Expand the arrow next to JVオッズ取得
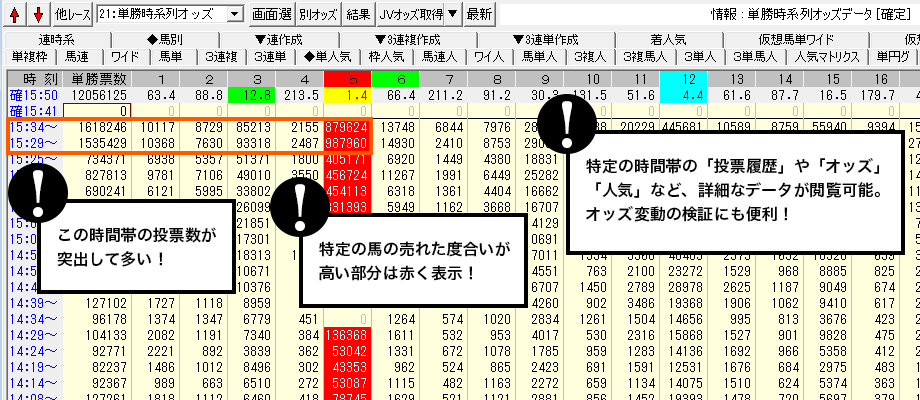The width and height of the screenshot is (920, 400). coord(452,14)
